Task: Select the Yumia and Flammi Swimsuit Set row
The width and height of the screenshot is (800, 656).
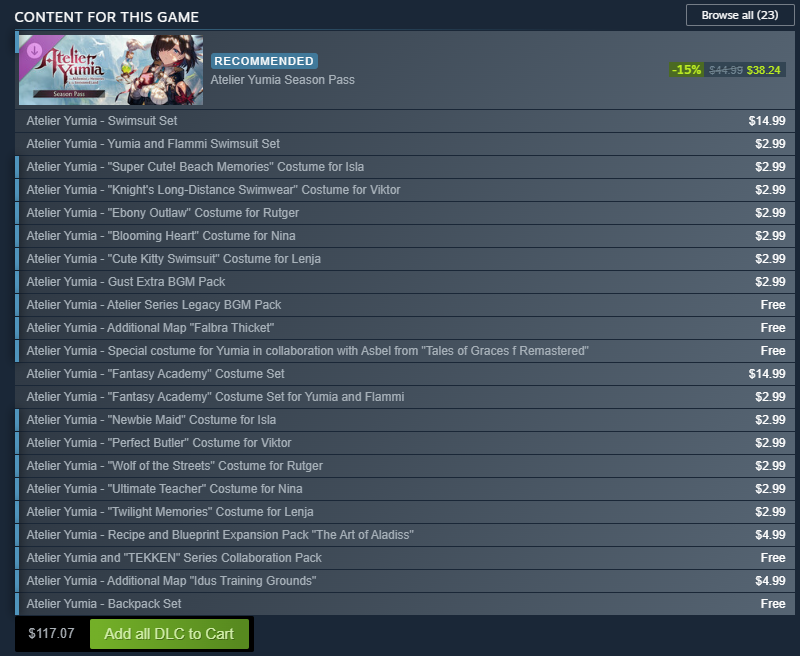Action: pos(405,144)
